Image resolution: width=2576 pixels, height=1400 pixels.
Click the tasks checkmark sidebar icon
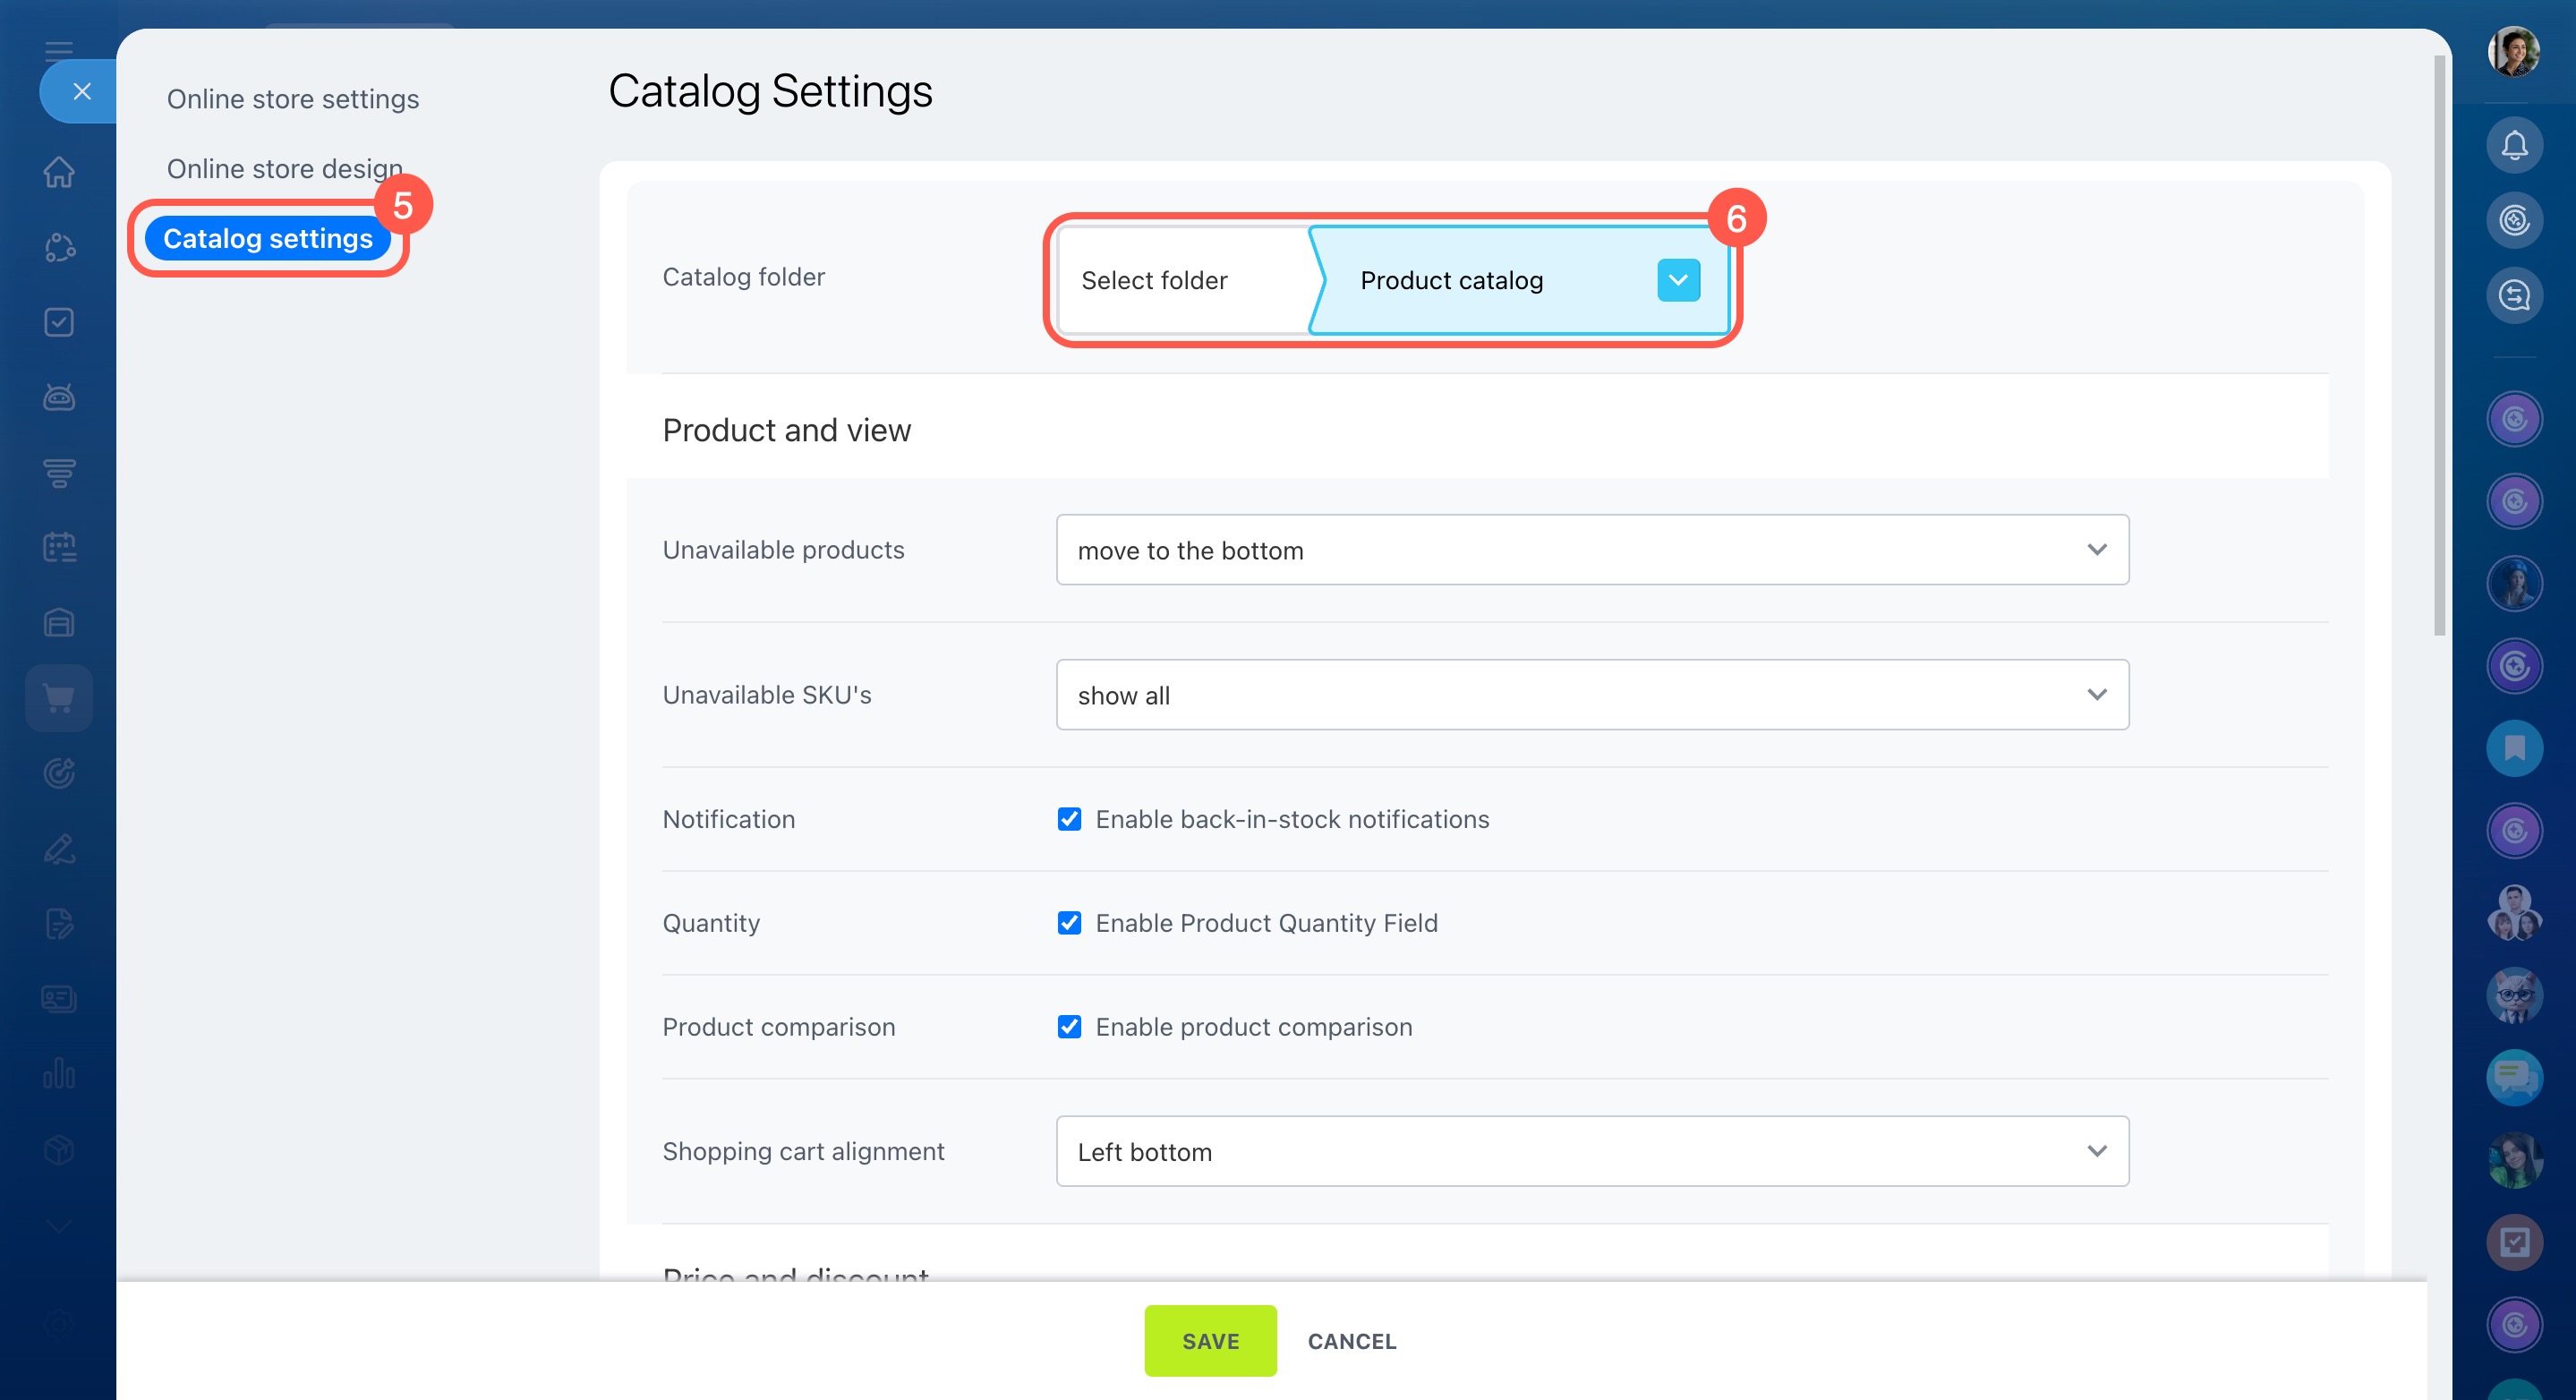(59, 322)
